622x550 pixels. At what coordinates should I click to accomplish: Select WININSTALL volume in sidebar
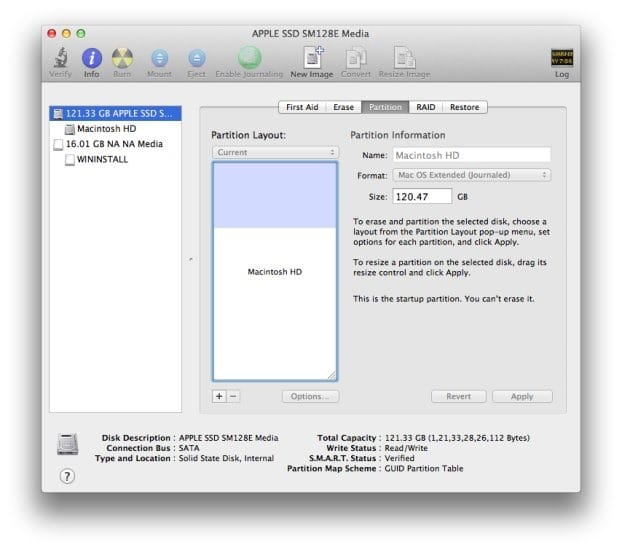coord(102,159)
